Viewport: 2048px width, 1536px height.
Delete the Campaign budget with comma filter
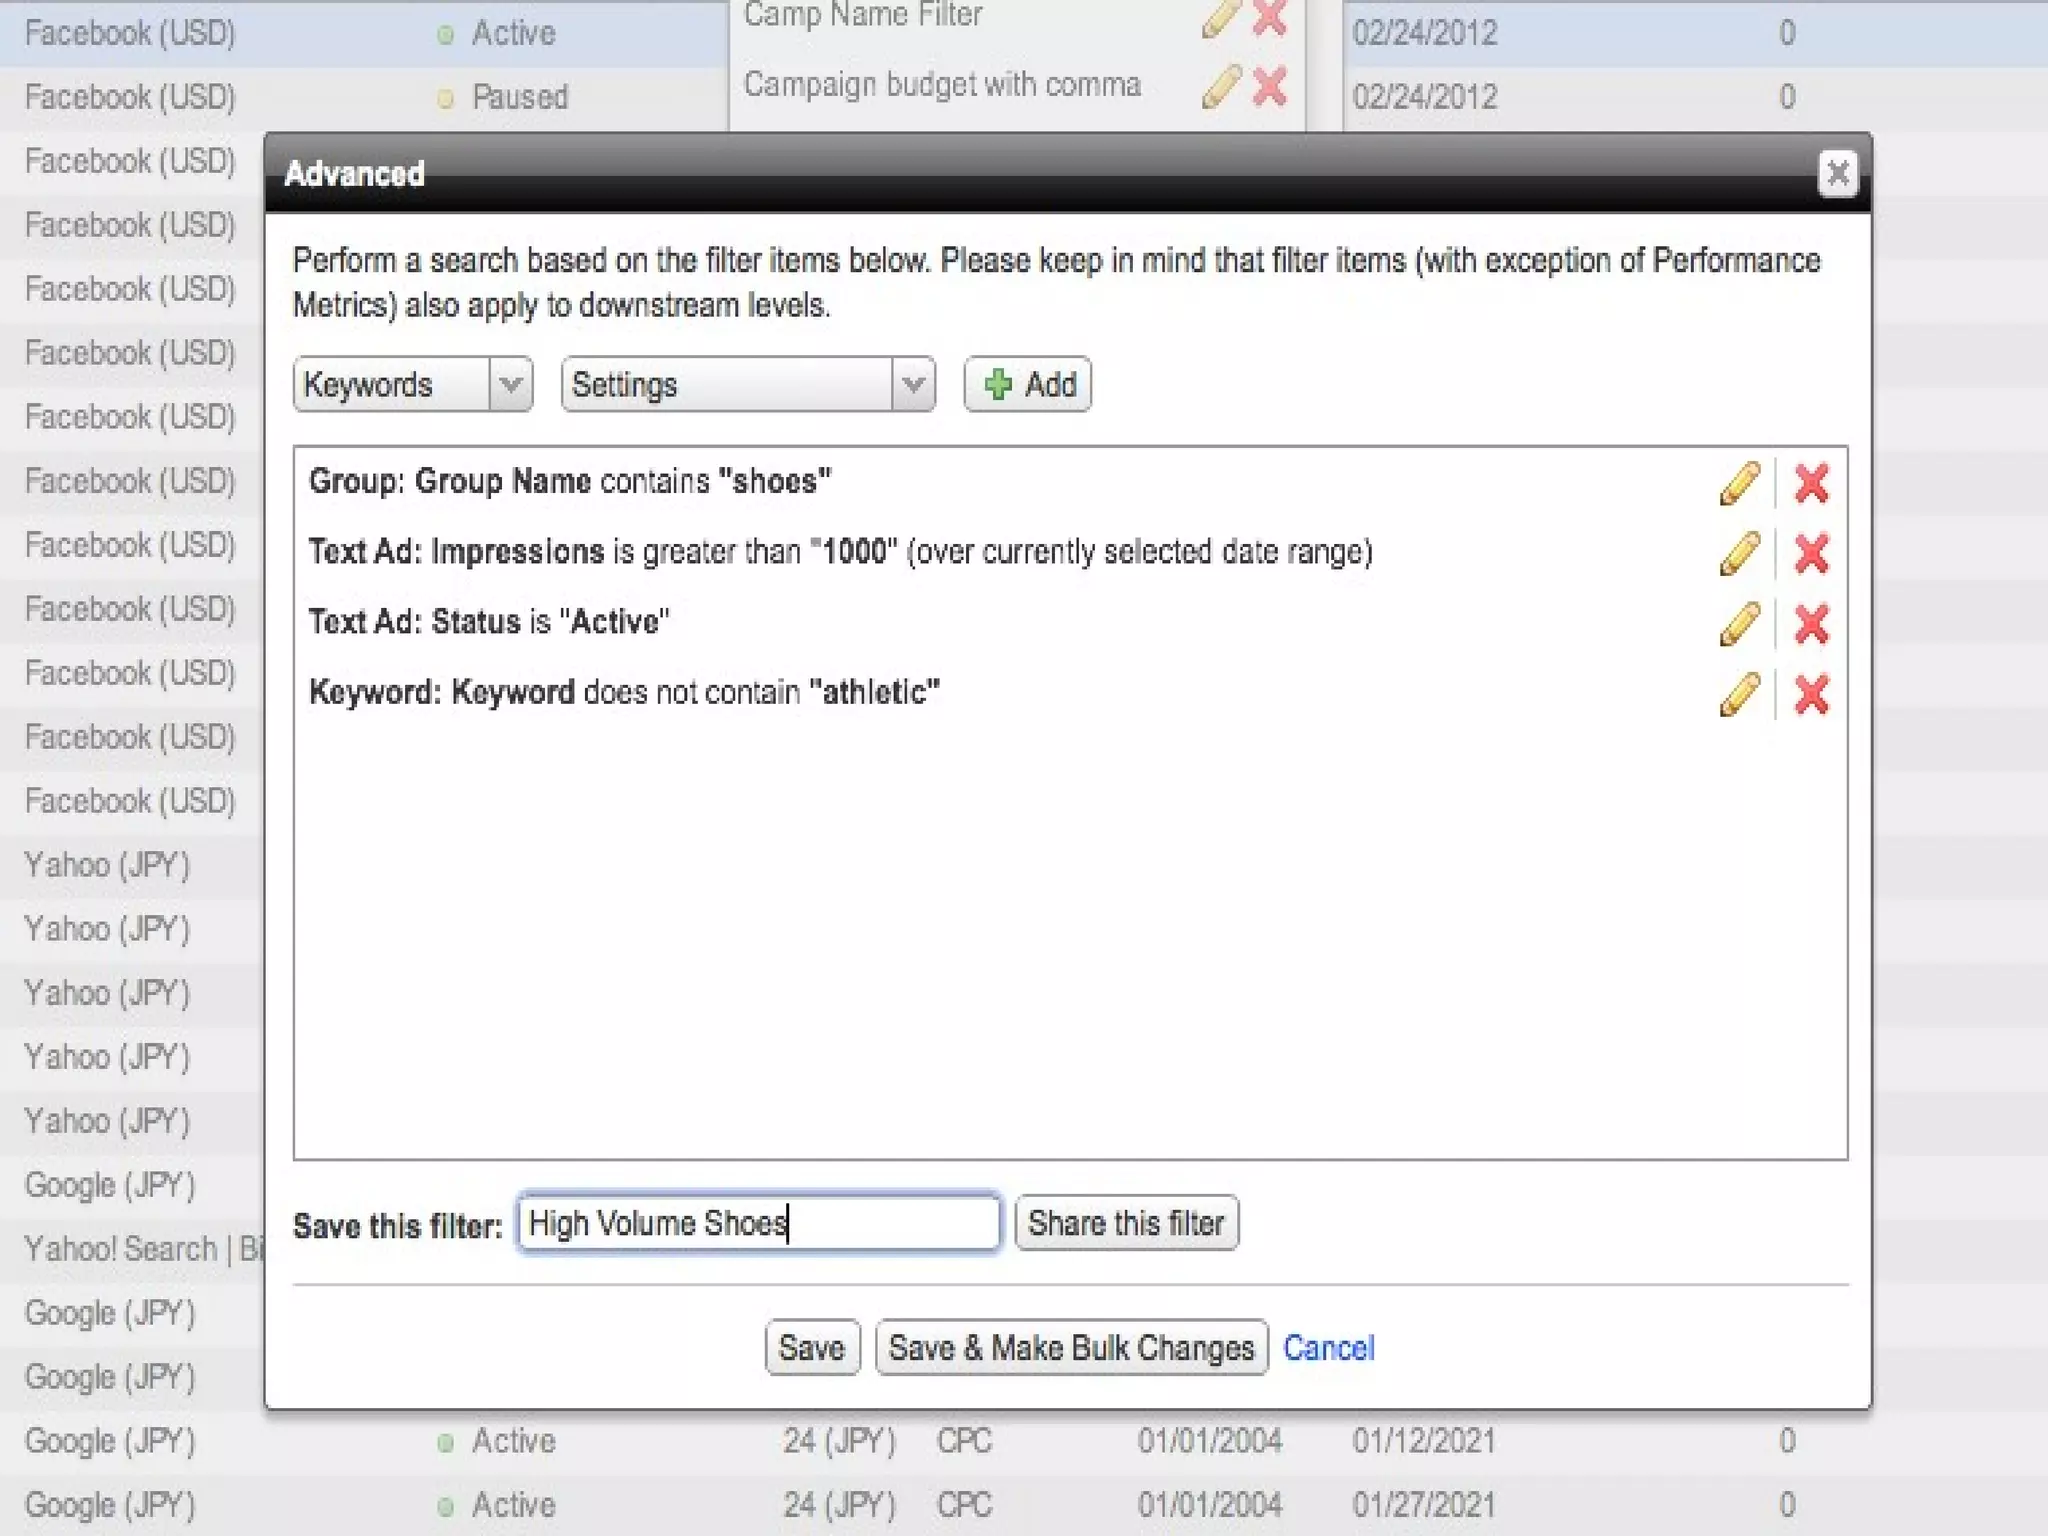(x=1269, y=87)
